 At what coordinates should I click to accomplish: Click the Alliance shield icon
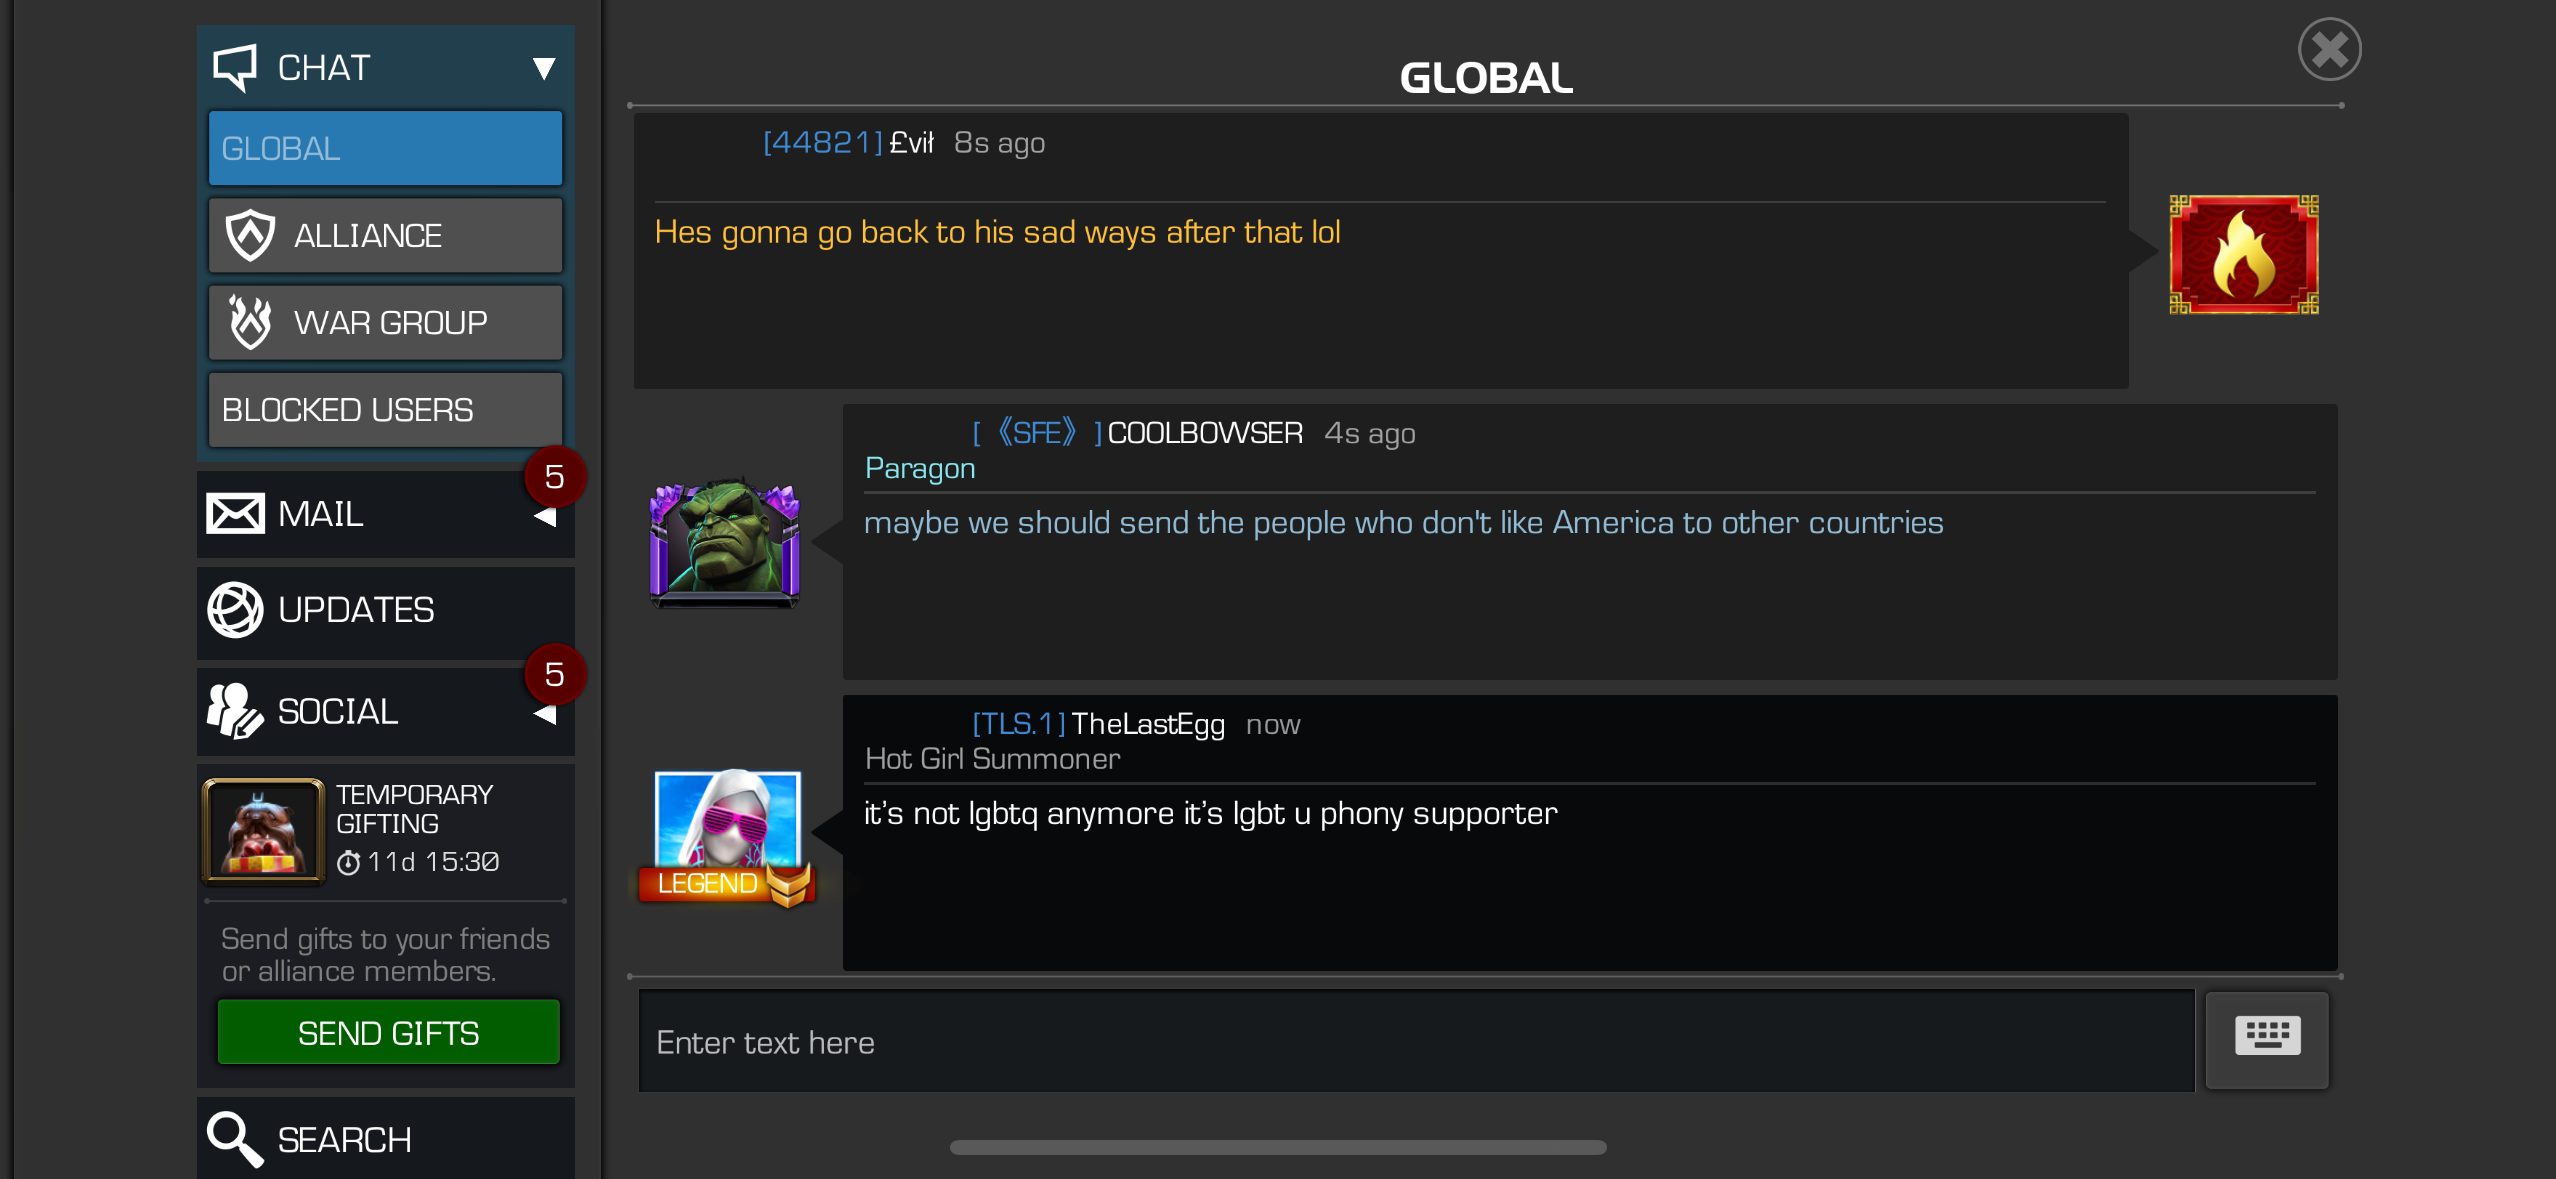coord(250,235)
